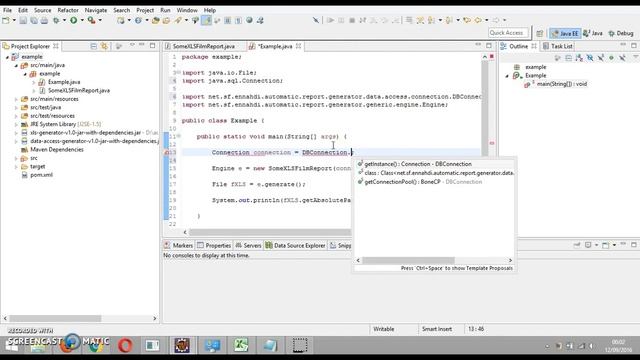Image resolution: width=640 pixels, height=360 pixels.
Task: Click the Back navigation arrow icon
Action: [x=478, y=20]
